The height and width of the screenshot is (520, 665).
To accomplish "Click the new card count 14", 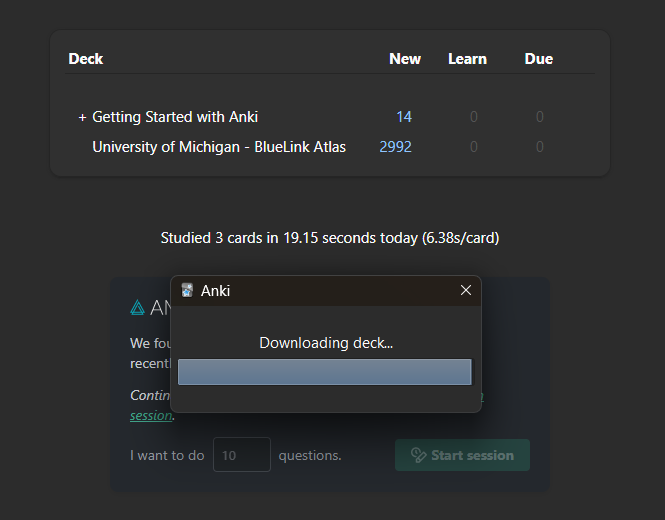I will tap(403, 117).
